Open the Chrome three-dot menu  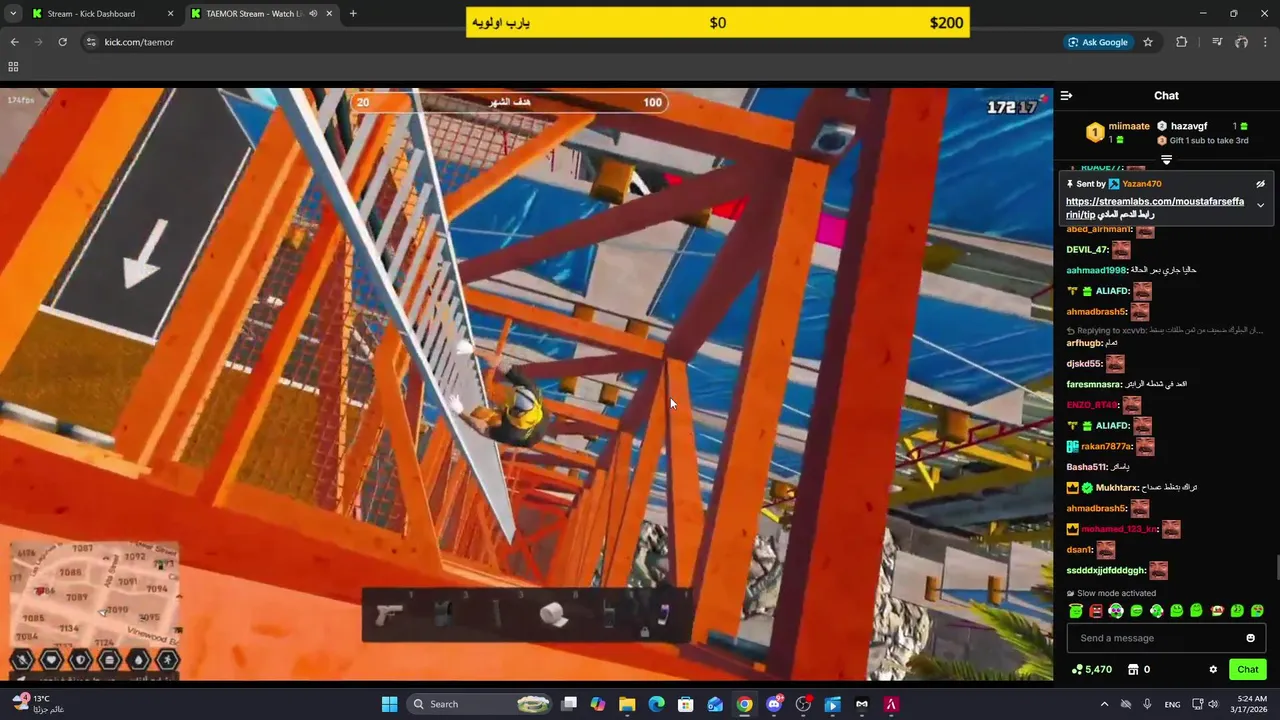point(1266,42)
